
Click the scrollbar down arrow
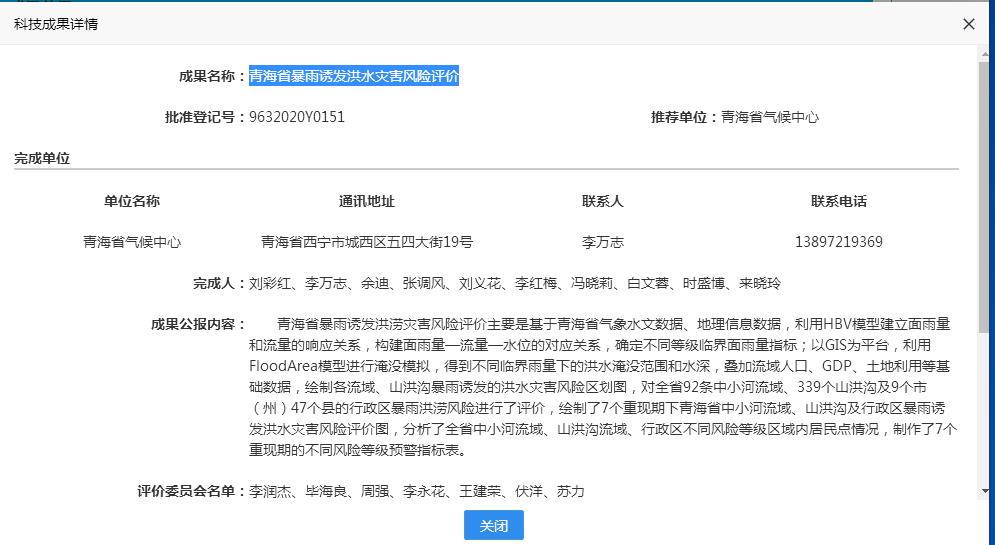pos(986,493)
